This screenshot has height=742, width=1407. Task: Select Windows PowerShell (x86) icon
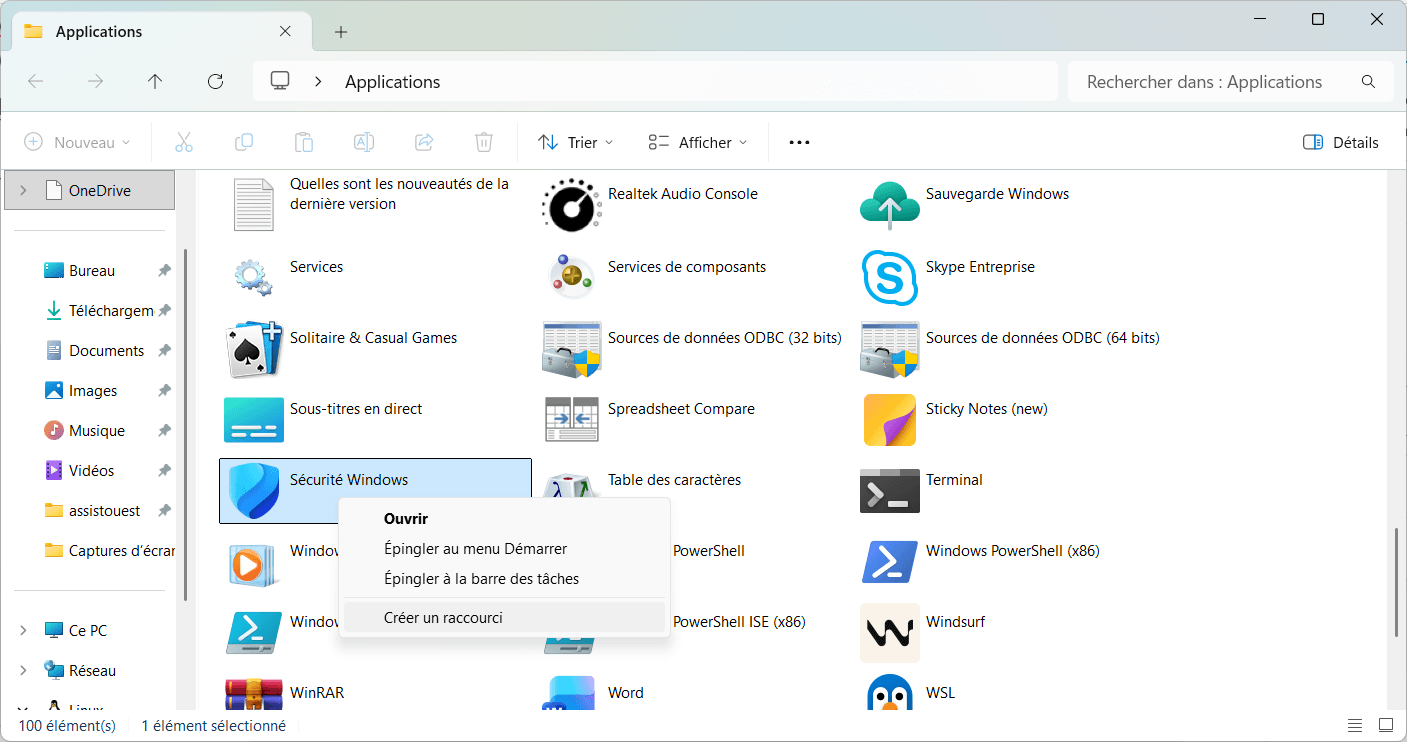coord(890,562)
